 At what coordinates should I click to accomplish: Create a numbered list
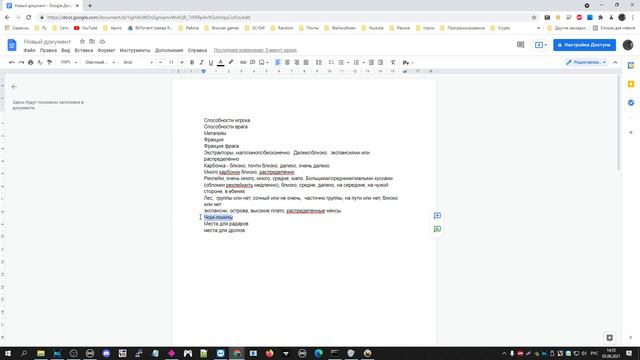point(356,62)
